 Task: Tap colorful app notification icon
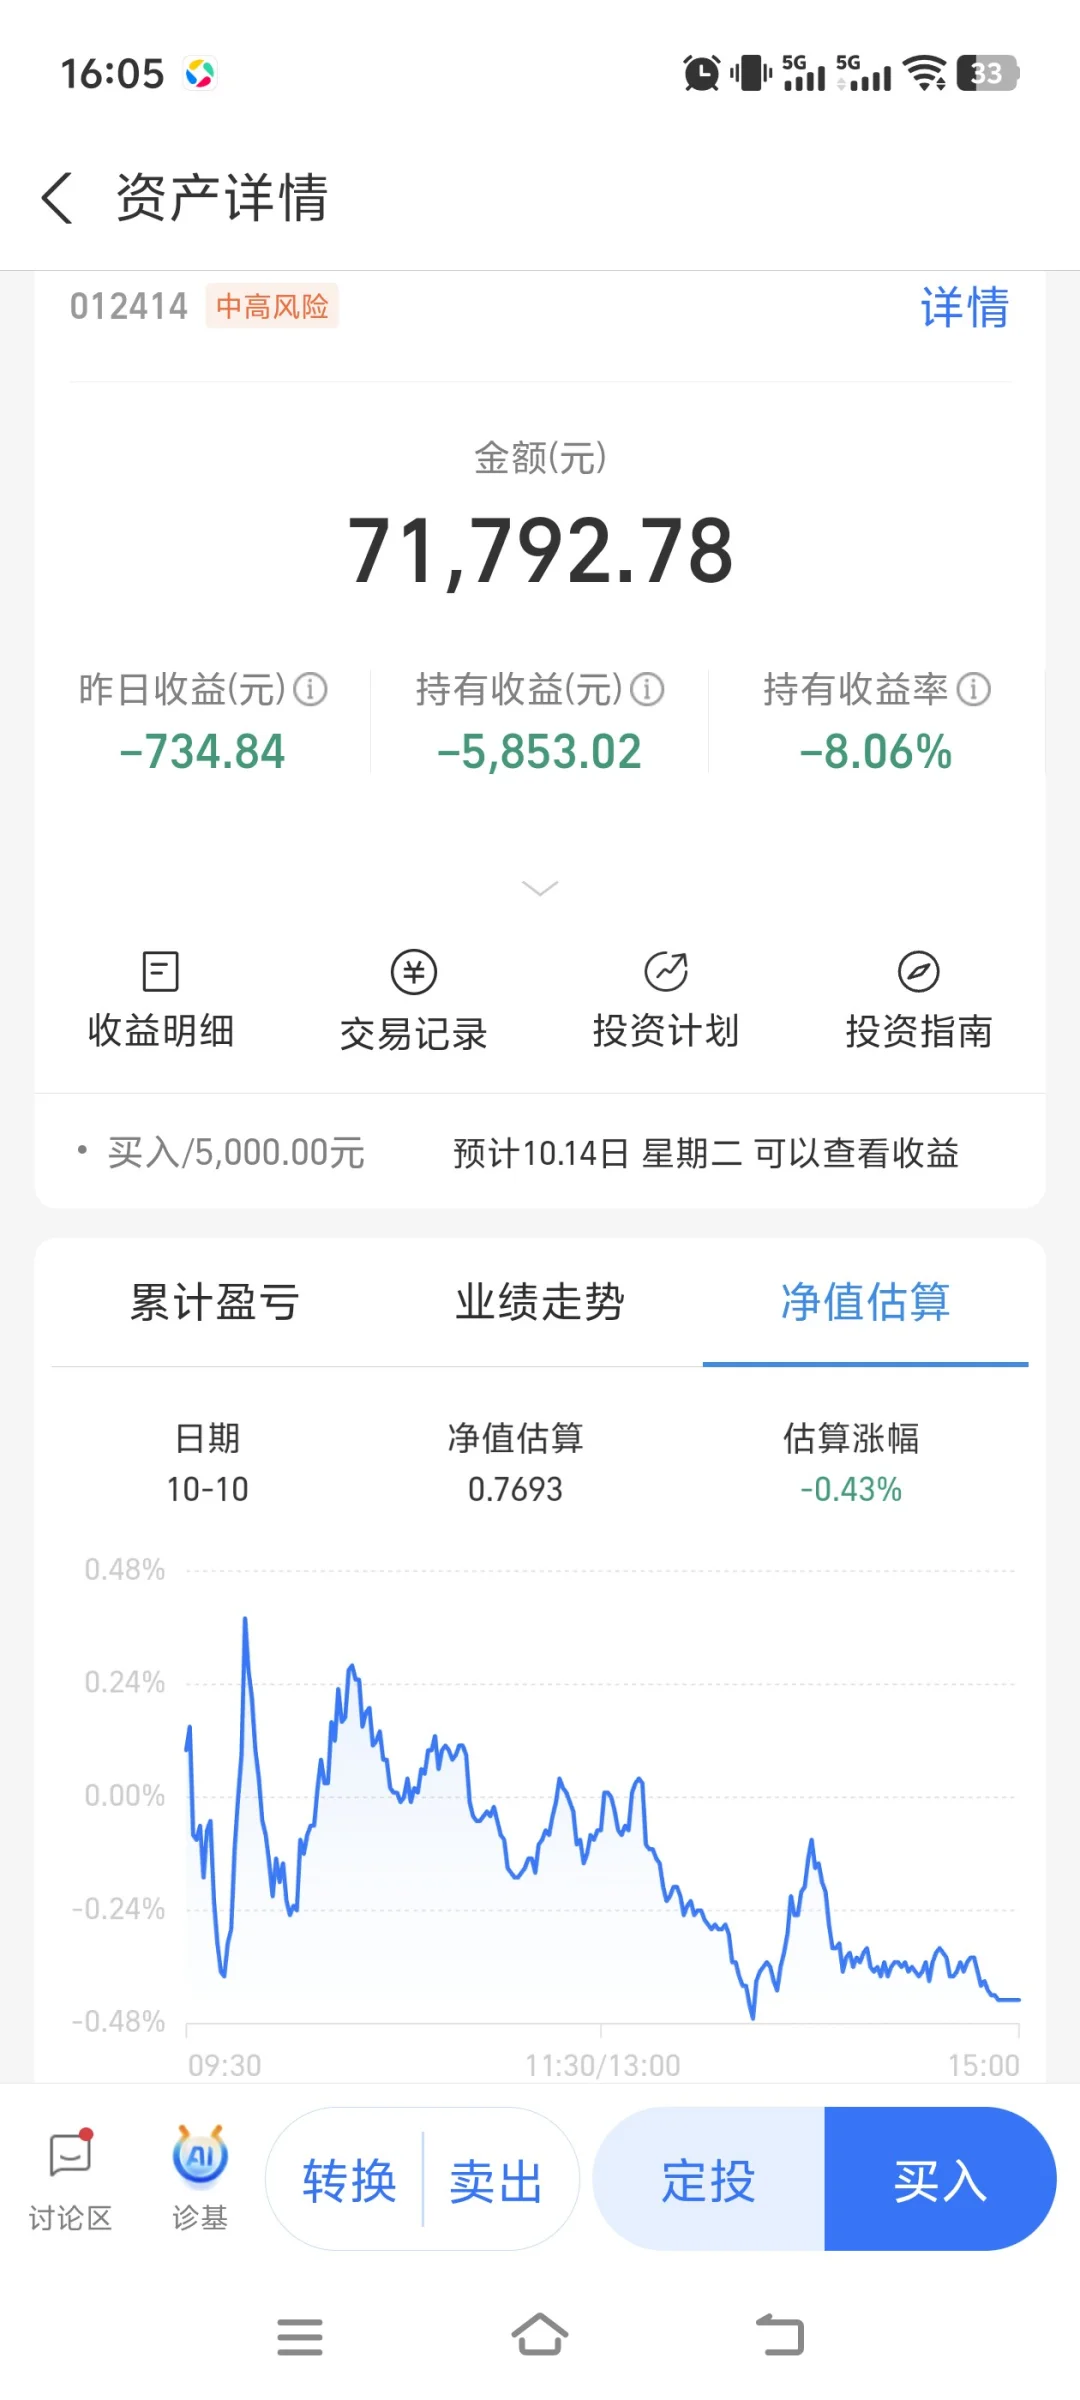click(x=200, y=73)
